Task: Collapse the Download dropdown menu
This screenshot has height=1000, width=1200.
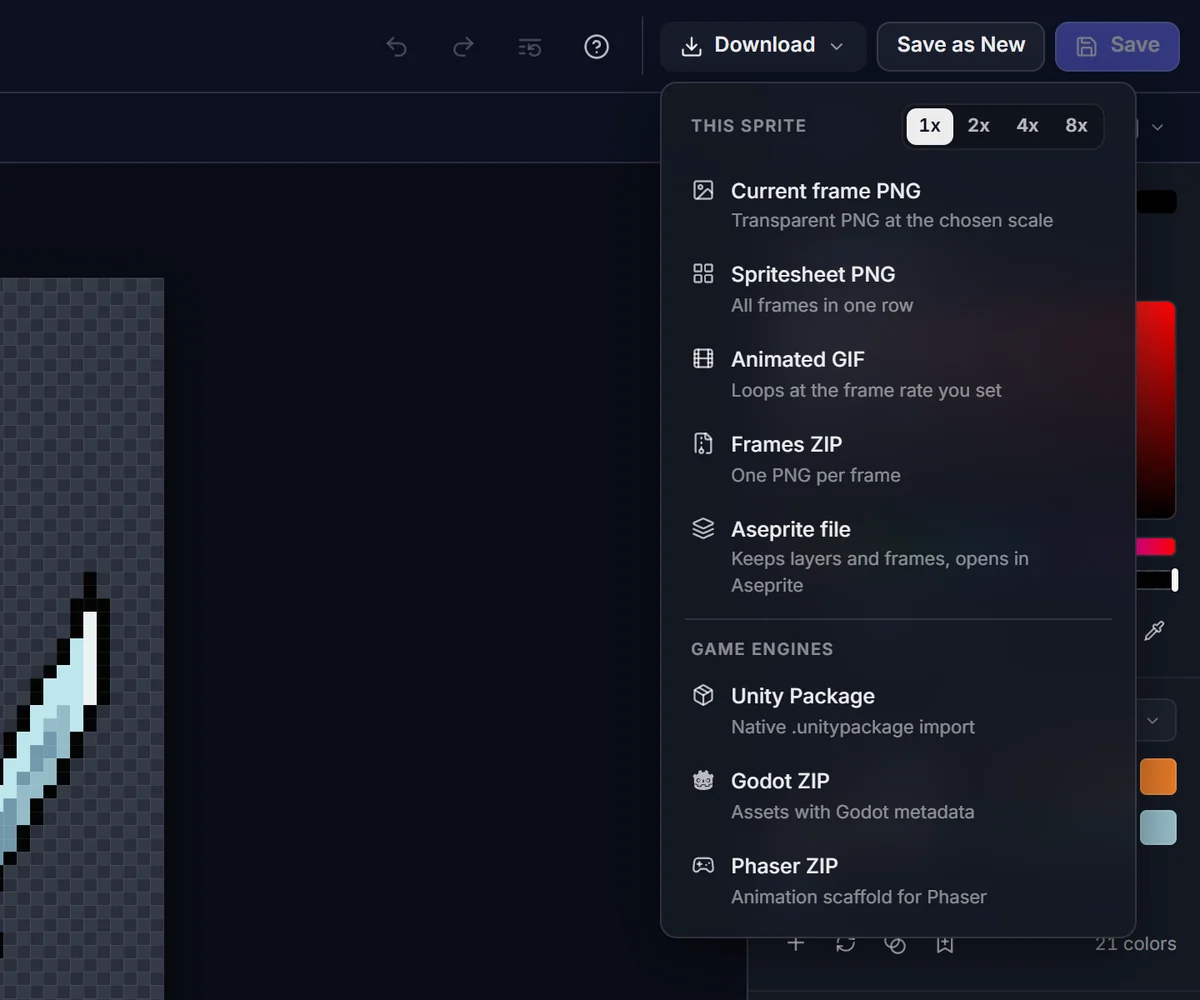Action: click(x=763, y=46)
